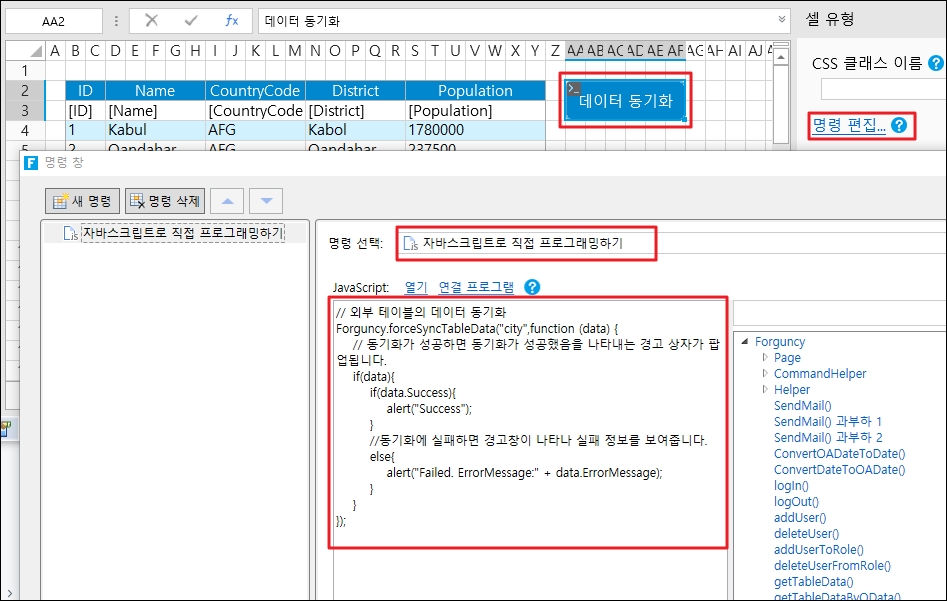This screenshot has height=601, width=947.
Task: Expand the Page node in Forguncy tree
Action: click(x=766, y=357)
